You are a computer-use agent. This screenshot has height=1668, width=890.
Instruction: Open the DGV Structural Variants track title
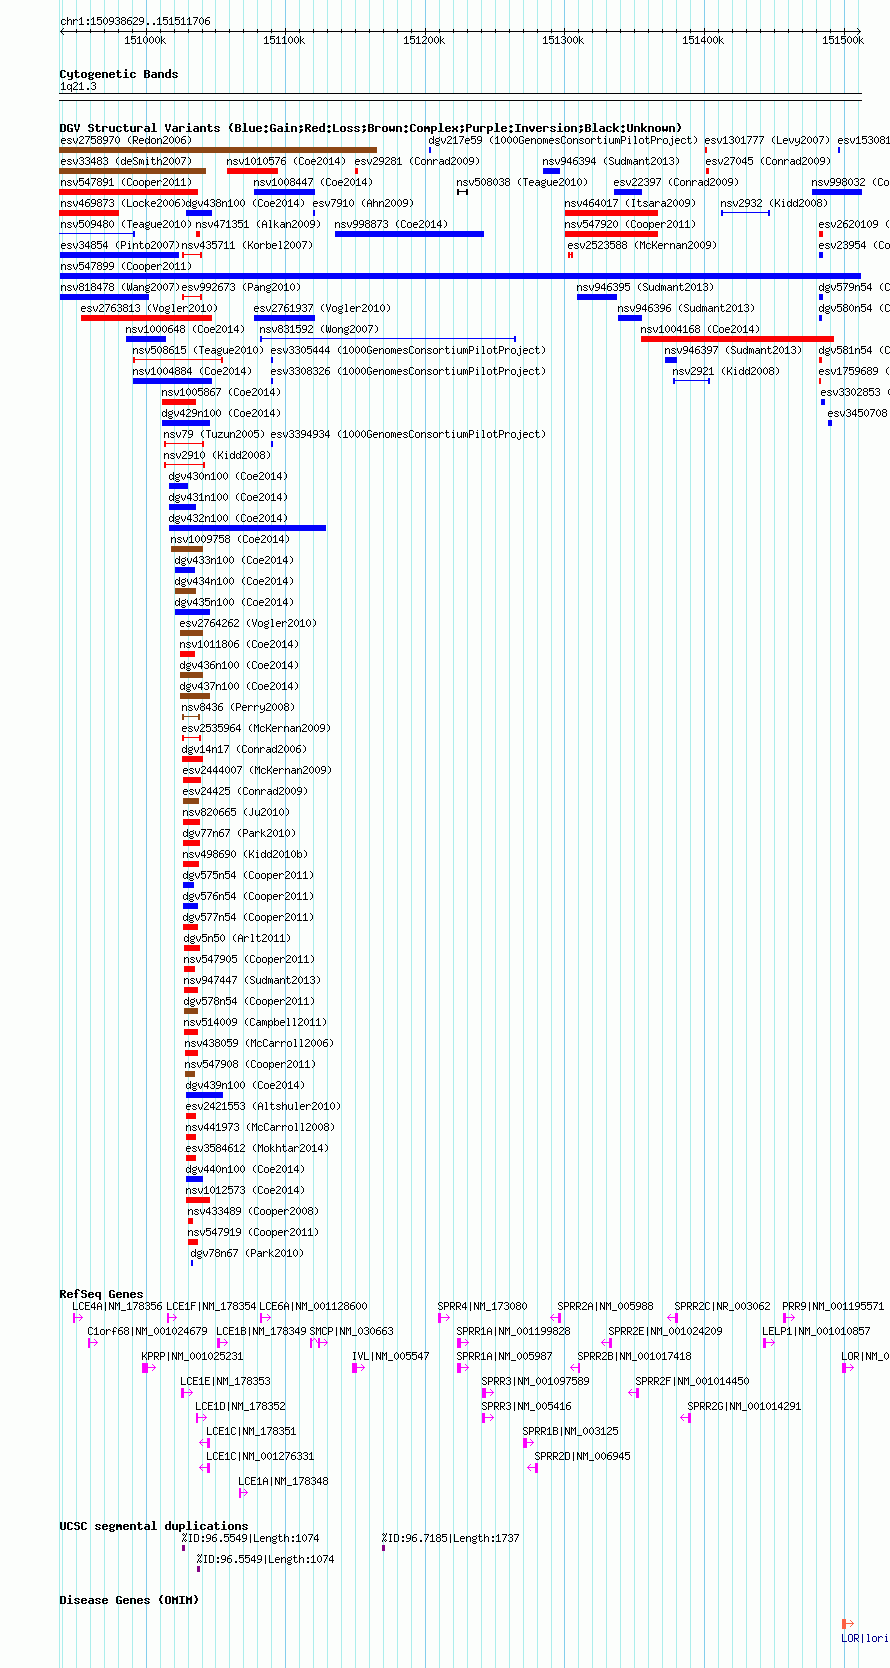[x=371, y=128]
